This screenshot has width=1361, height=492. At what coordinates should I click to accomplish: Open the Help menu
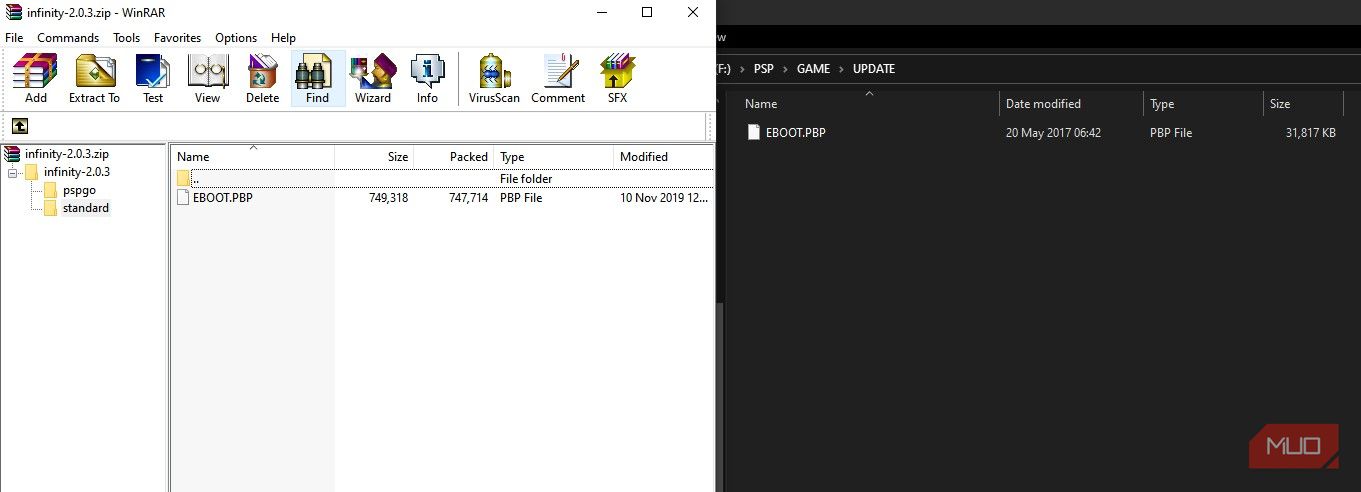coord(283,37)
